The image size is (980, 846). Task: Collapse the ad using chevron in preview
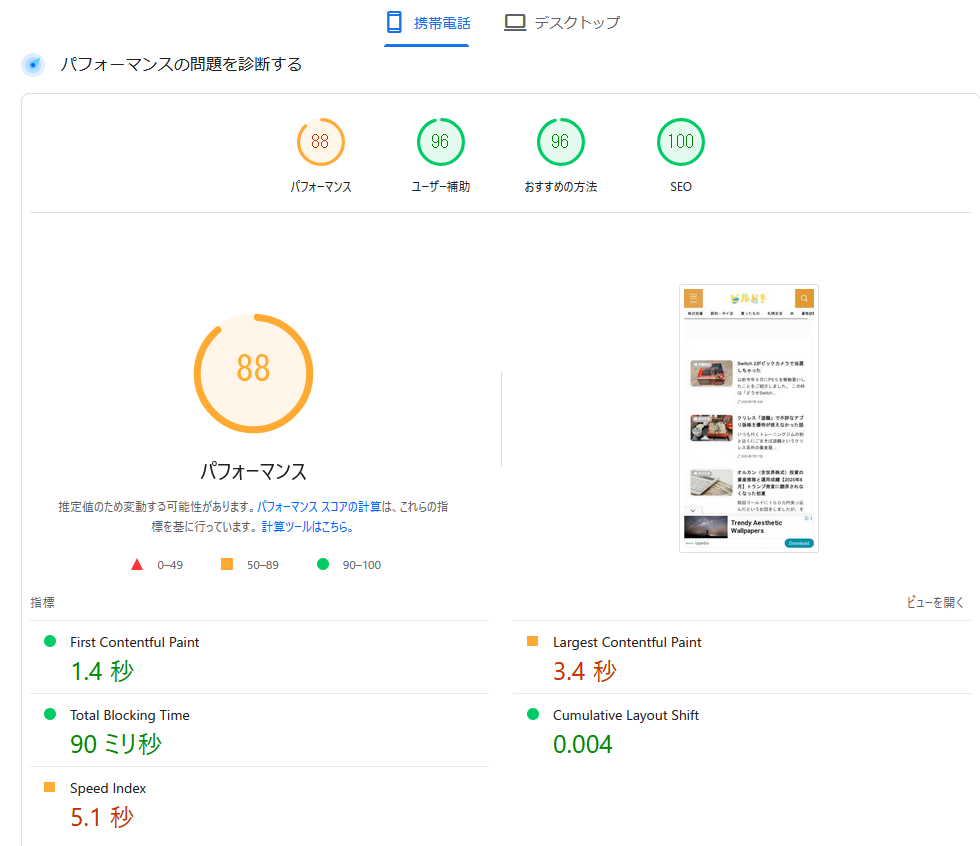pyautogui.click(x=694, y=511)
